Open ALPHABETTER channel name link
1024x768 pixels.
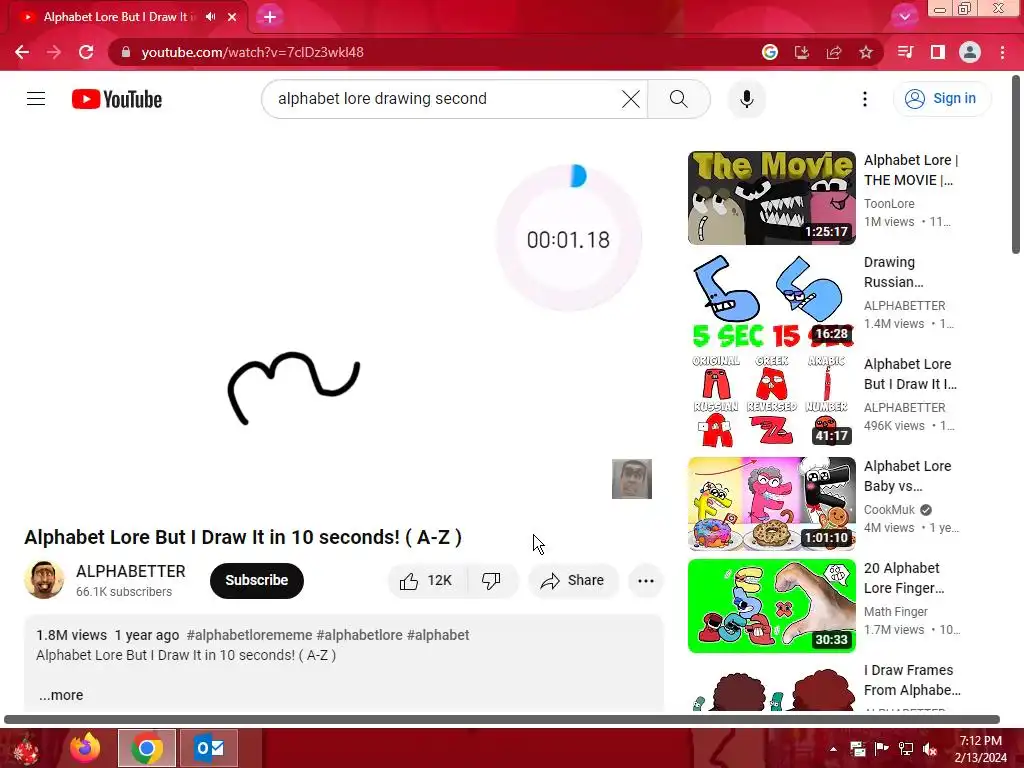click(x=131, y=571)
